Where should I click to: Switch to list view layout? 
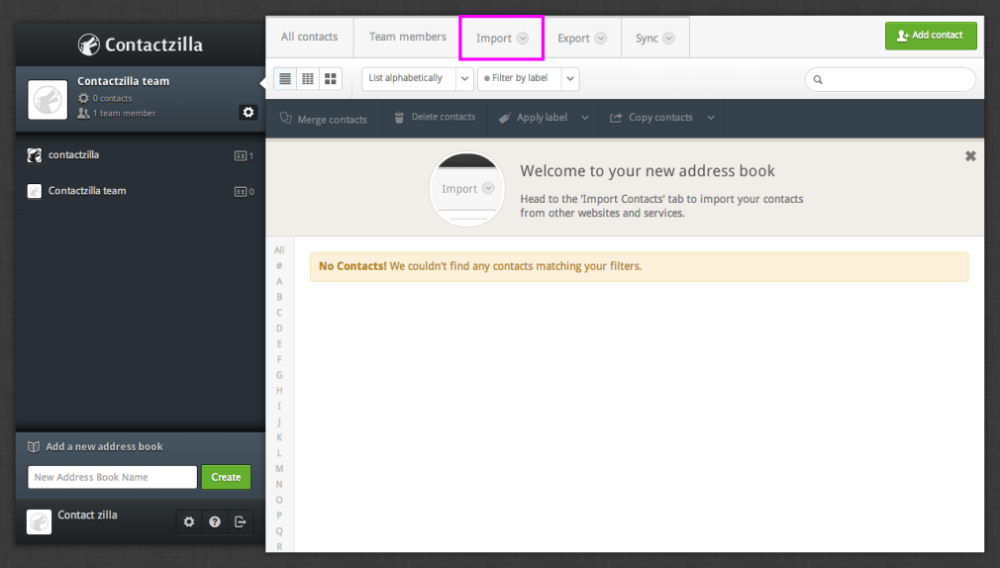click(285, 78)
